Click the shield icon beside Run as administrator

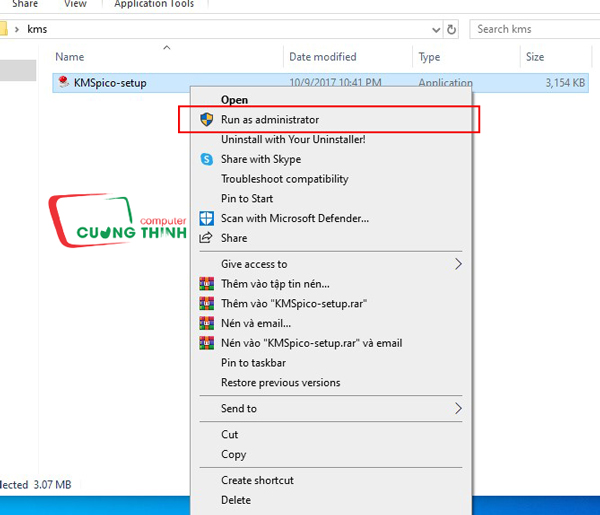pyautogui.click(x=207, y=119)
